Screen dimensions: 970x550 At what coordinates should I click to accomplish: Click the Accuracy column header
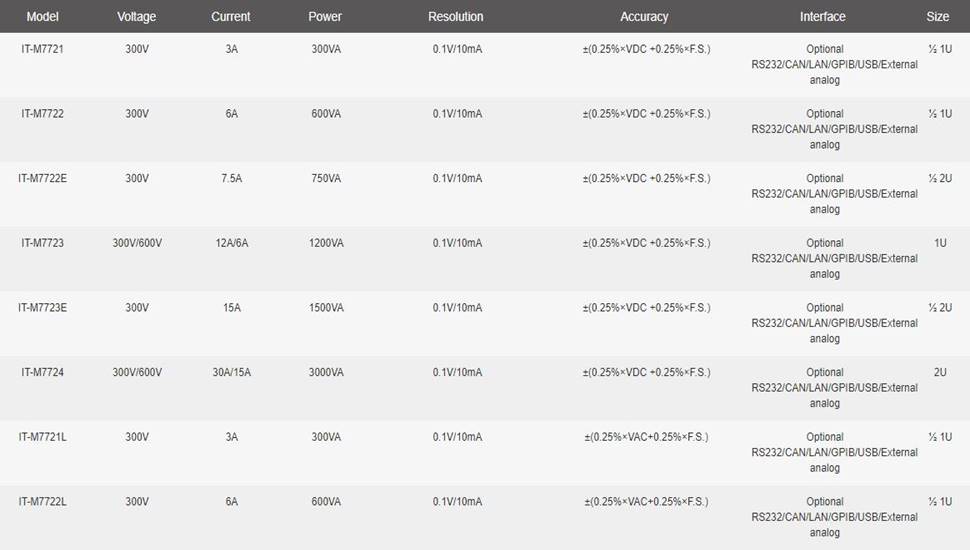(x=644, y=17)
